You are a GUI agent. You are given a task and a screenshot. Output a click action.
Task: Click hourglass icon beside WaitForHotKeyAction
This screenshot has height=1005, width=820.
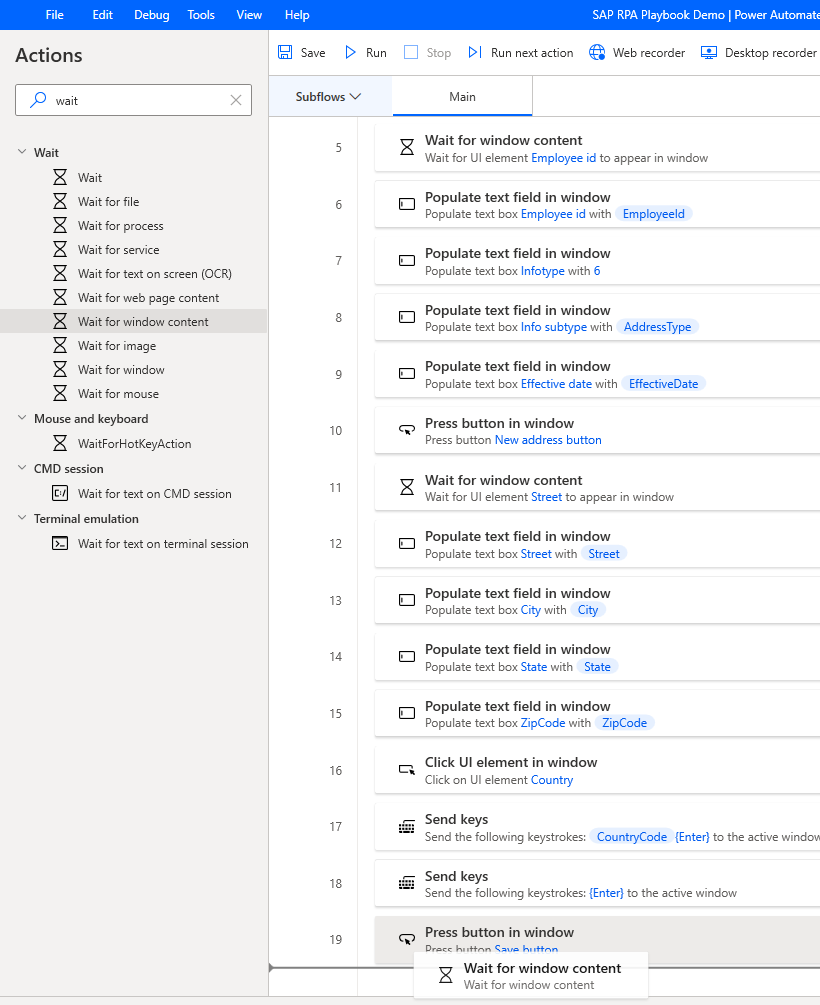(60, 444)
